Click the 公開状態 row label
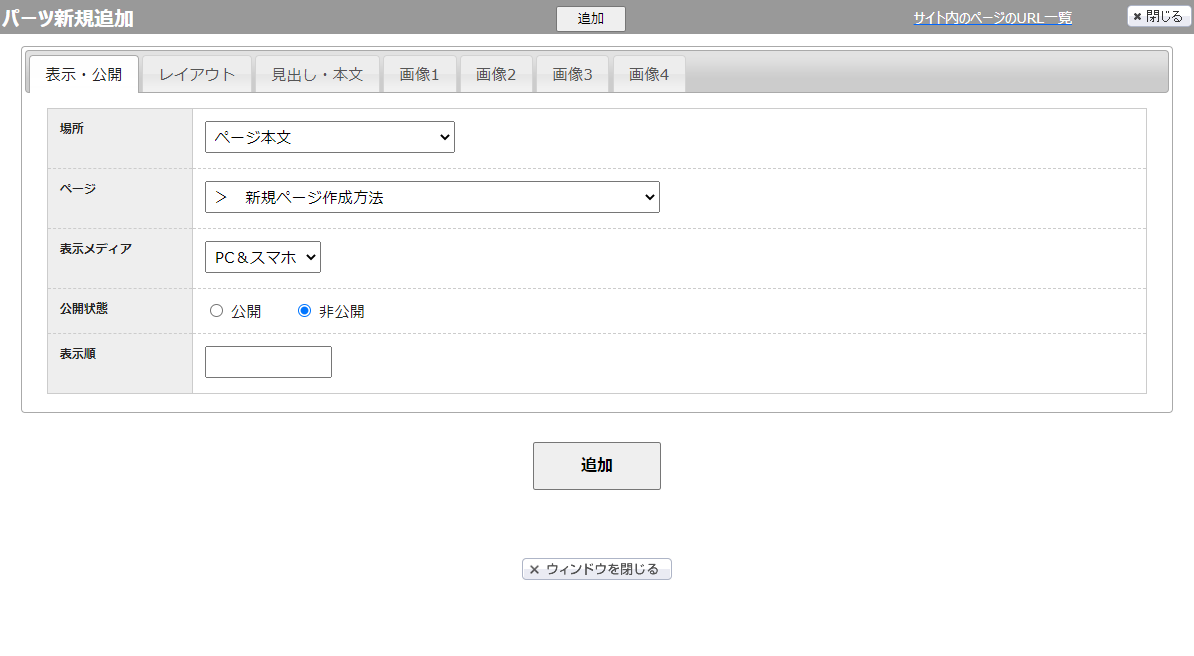The height and width of the screenshot is (656, 1194). (x=84, y=308)
